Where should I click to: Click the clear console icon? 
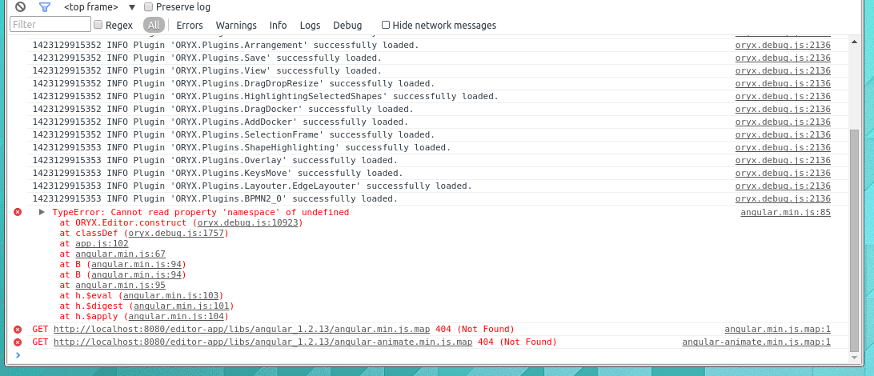21,7
